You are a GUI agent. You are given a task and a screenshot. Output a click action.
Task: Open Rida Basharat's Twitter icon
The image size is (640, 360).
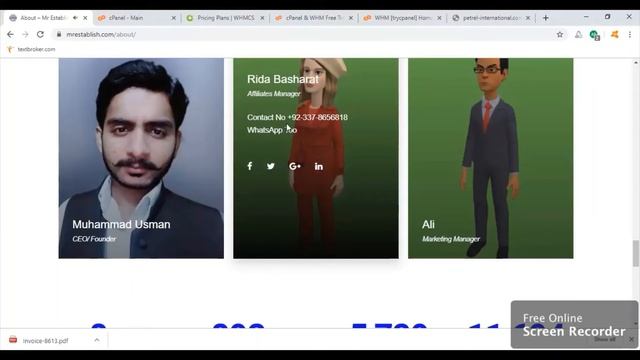tap(271, 166)
